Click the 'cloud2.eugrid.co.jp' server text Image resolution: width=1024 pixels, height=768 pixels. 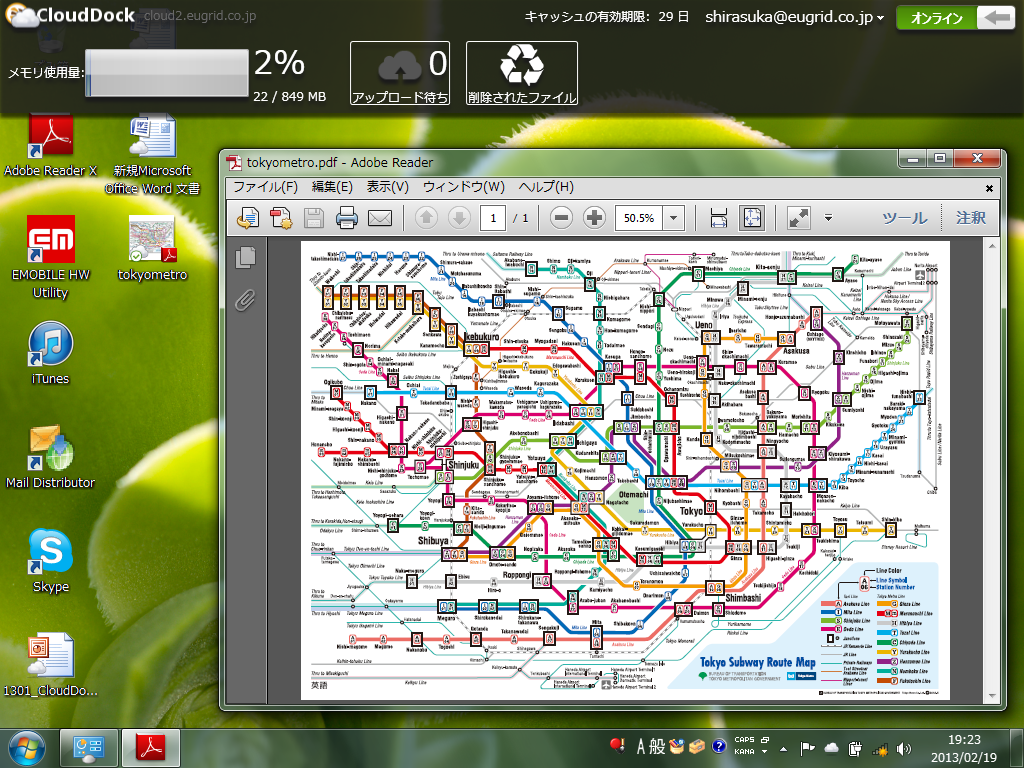click(200, 16)
